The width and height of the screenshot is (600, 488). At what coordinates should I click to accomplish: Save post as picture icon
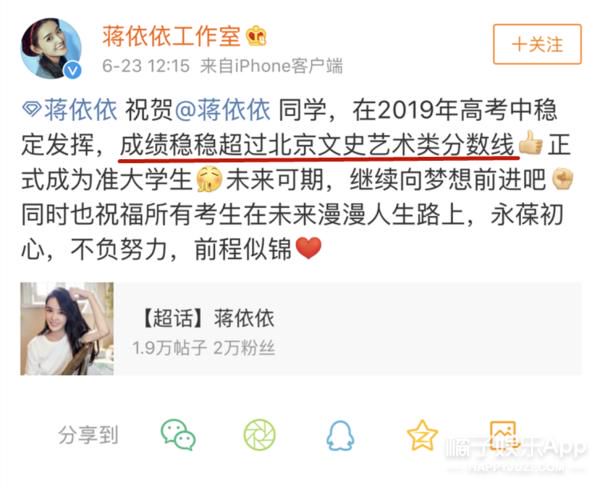(x=504, y=435)
